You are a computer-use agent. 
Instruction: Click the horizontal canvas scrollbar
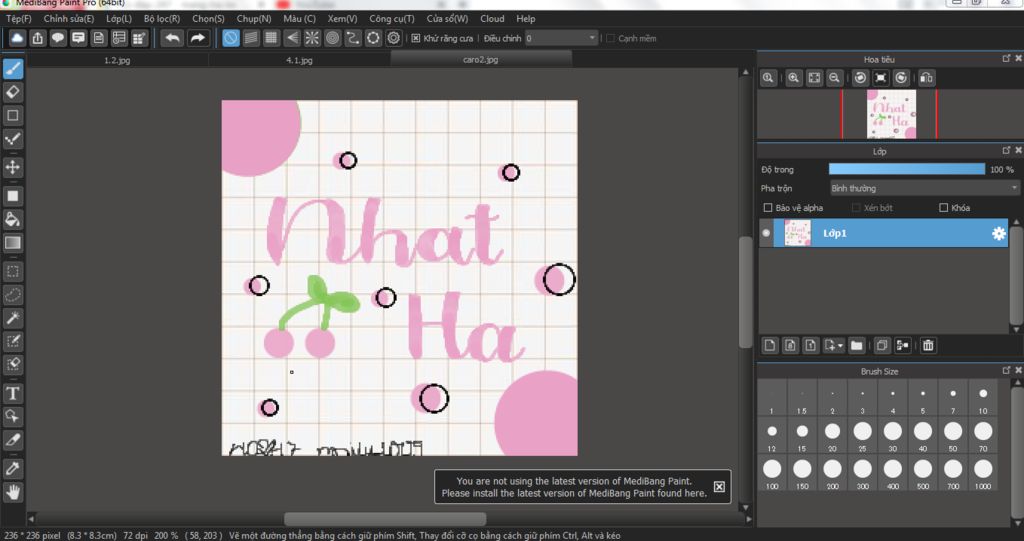(385, 519)
